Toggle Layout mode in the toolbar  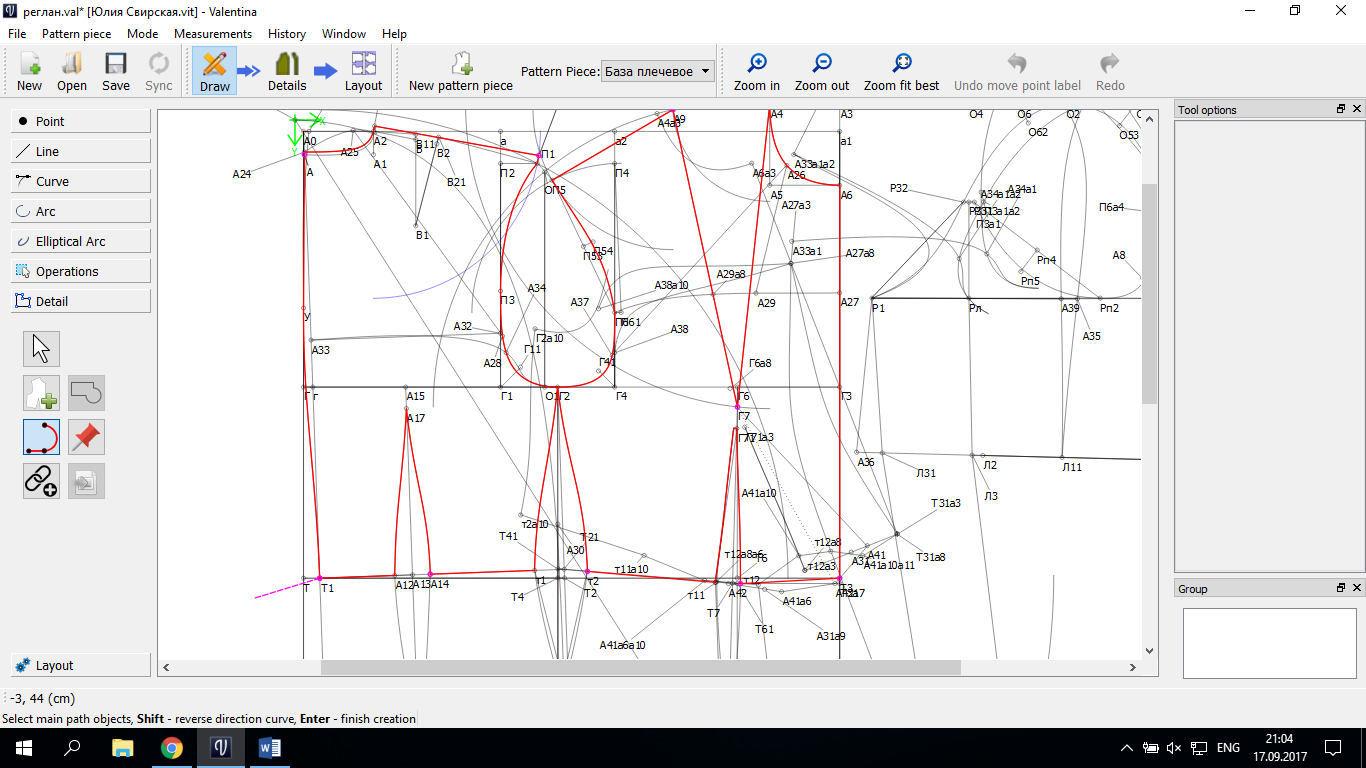click(363, 71)
